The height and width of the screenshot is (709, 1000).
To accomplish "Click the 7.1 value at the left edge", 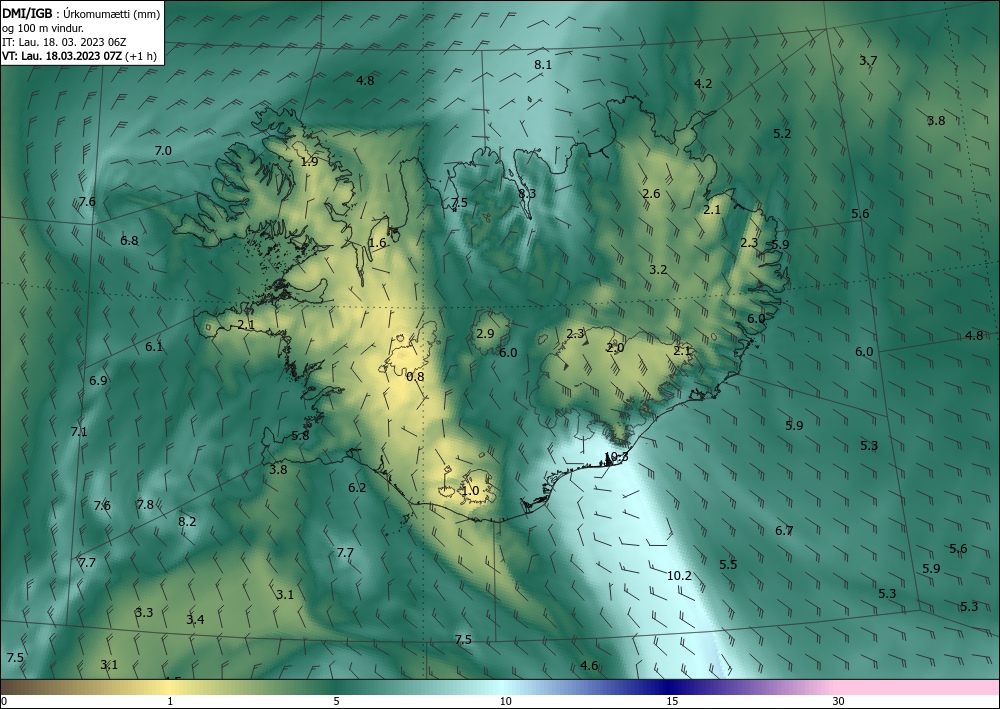I will click(x=78, y=431).
